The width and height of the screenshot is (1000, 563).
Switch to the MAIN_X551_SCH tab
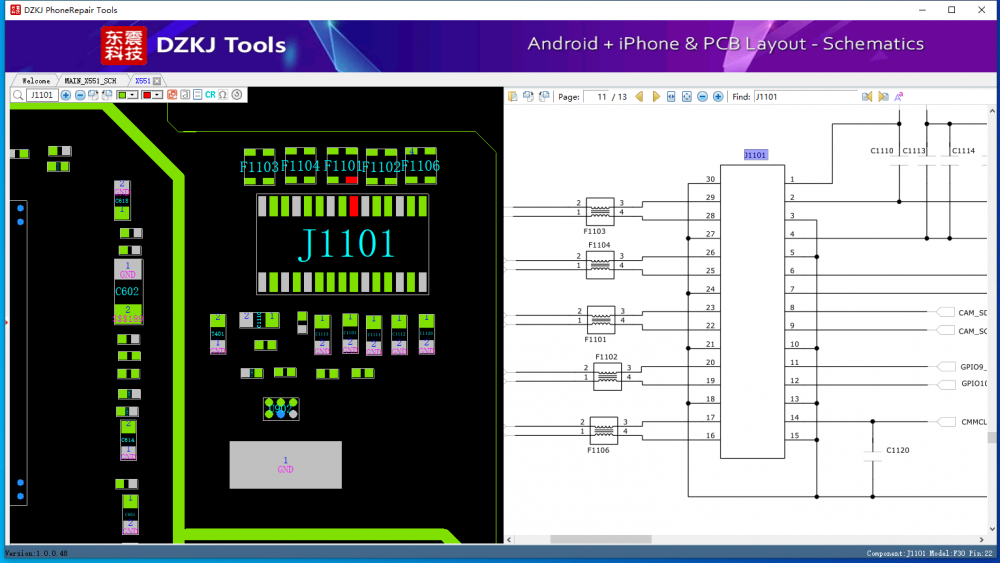pyautogui.click(x=91, y=81)
